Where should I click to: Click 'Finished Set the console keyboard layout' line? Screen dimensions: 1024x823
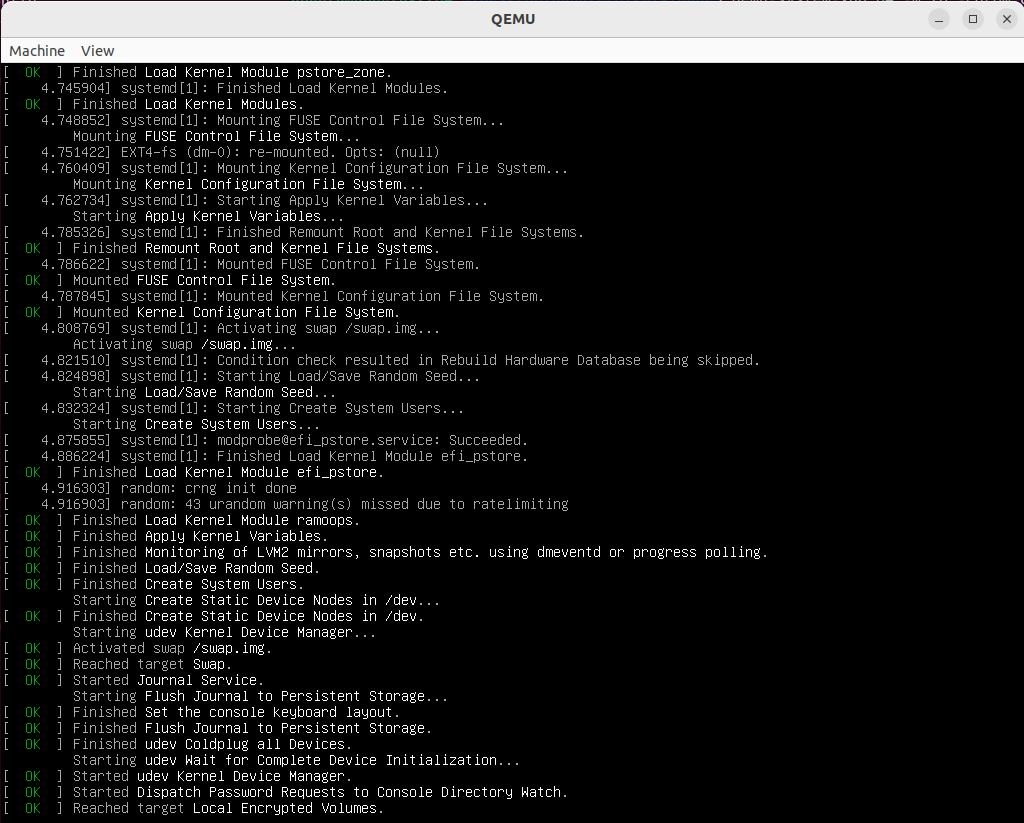click(x=236, y=712)
